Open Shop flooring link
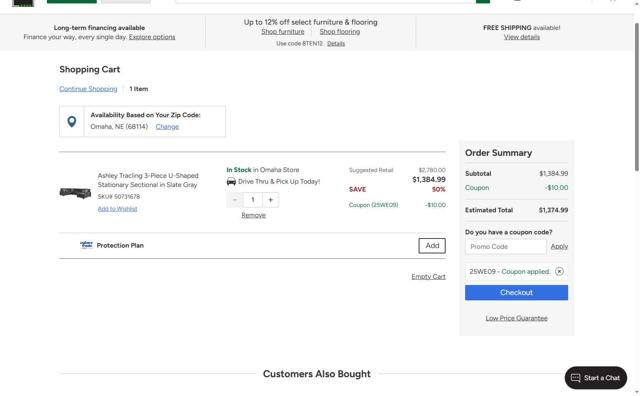 [x=340, y=31]
